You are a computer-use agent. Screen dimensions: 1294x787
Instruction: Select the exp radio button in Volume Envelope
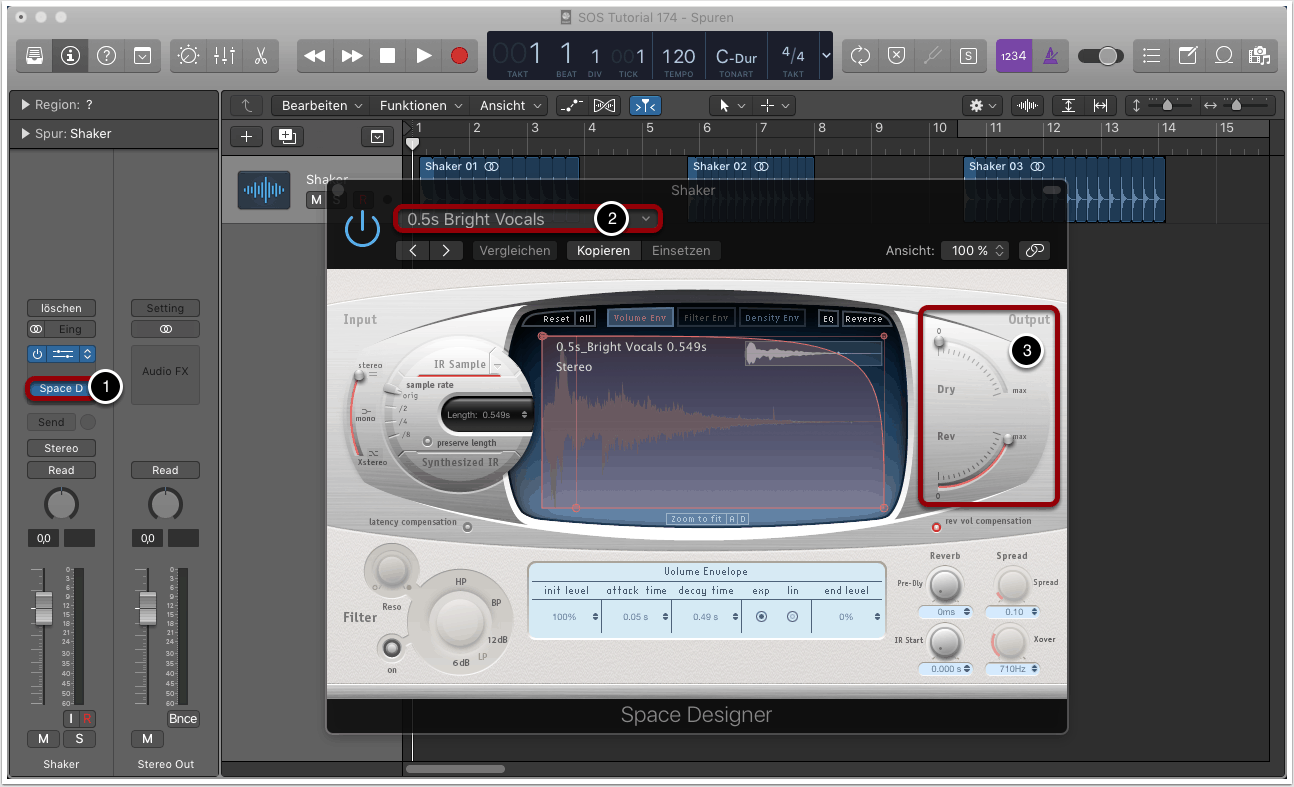[761, 617]
